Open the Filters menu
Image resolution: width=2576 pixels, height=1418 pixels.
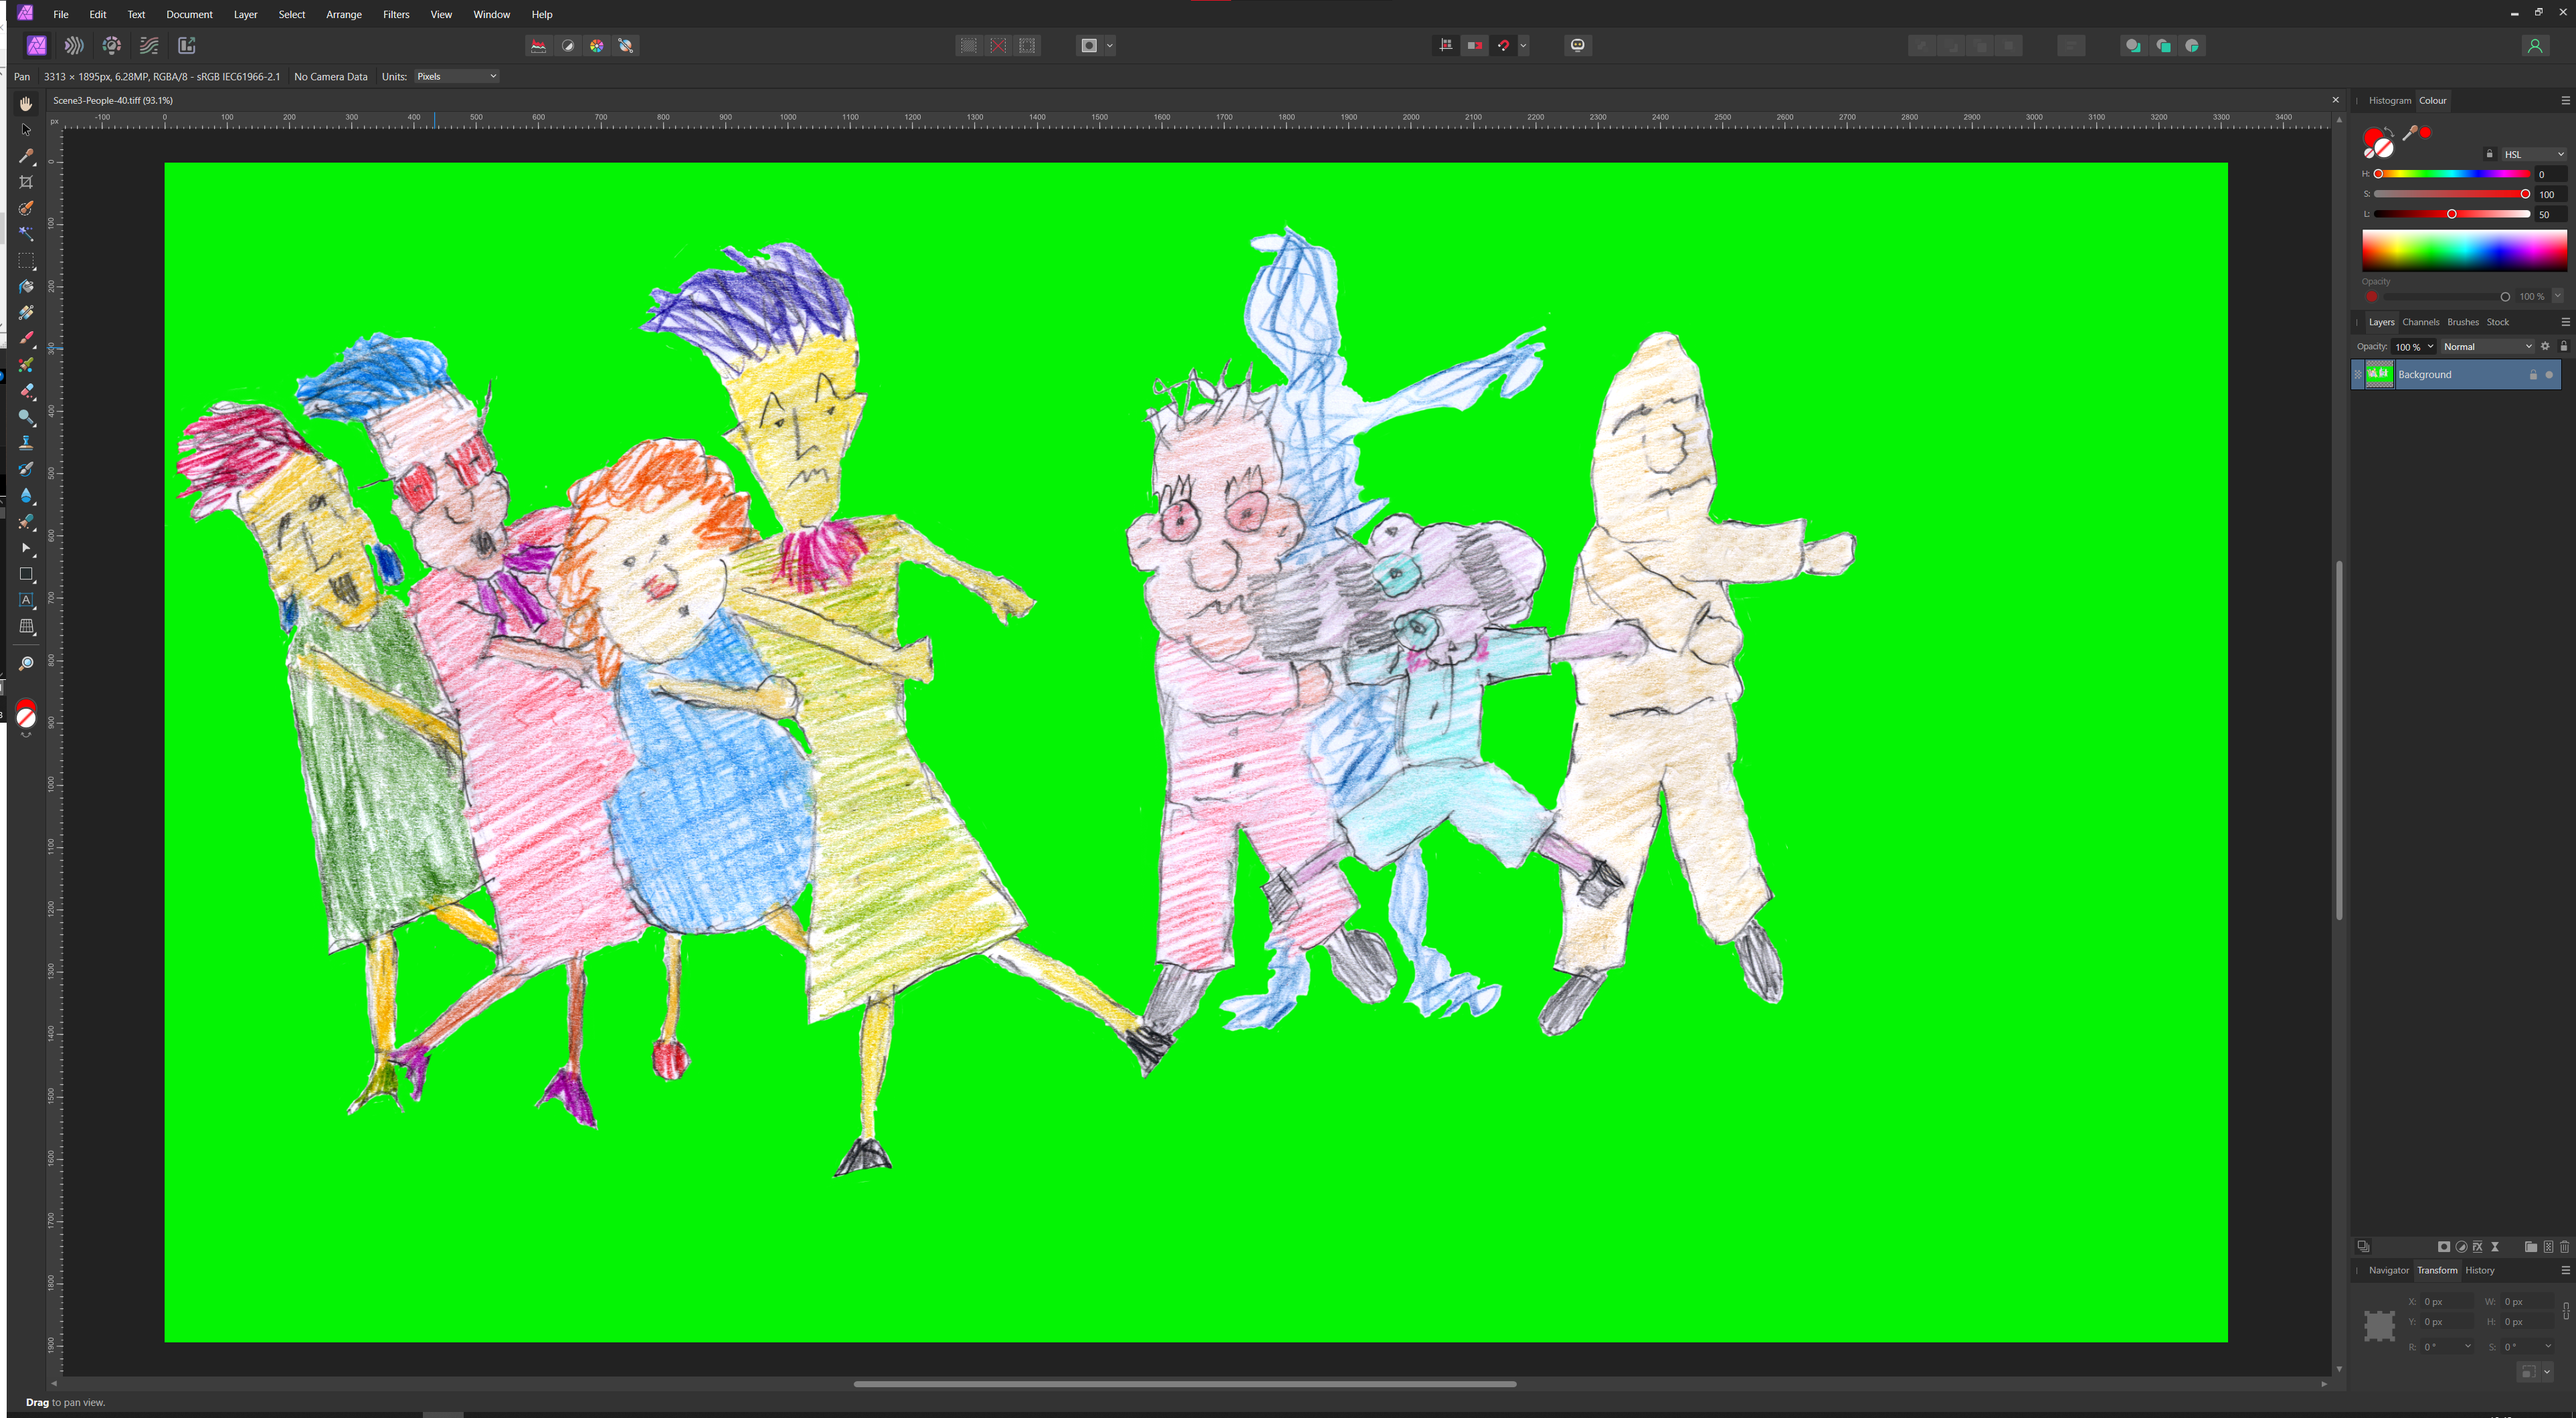click(396, 14)
